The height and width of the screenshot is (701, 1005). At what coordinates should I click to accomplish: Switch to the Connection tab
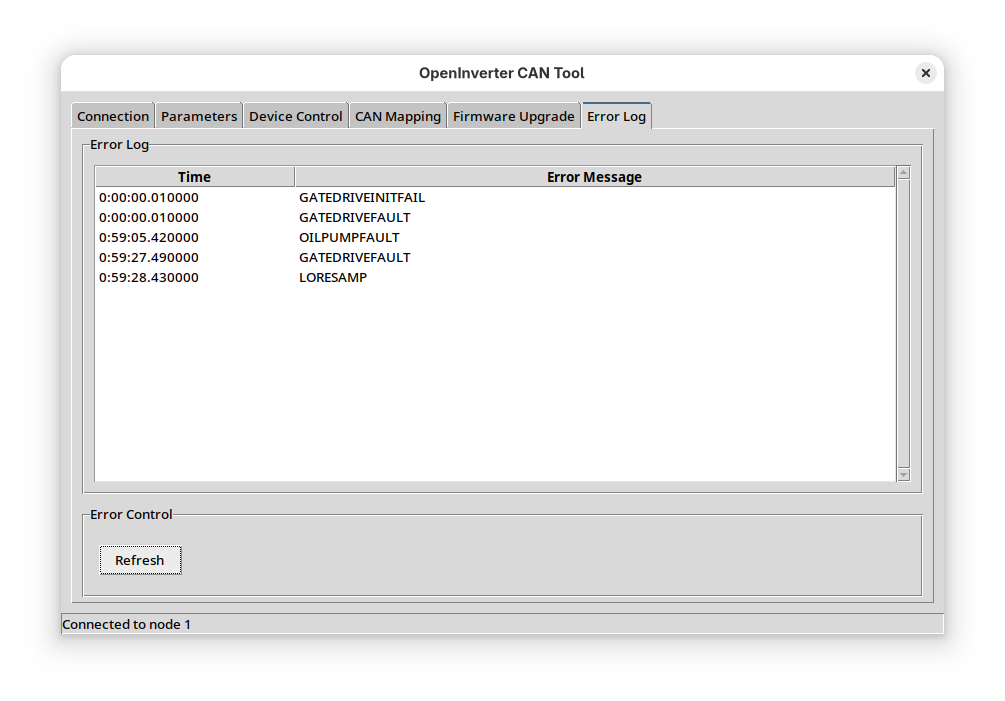tap(113, 116)
